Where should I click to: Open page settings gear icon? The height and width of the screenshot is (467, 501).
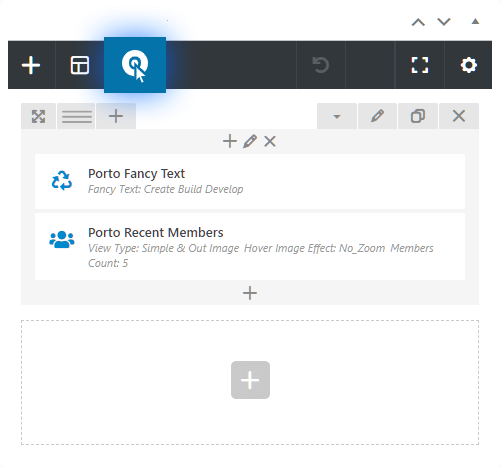[x=469, y=65]
